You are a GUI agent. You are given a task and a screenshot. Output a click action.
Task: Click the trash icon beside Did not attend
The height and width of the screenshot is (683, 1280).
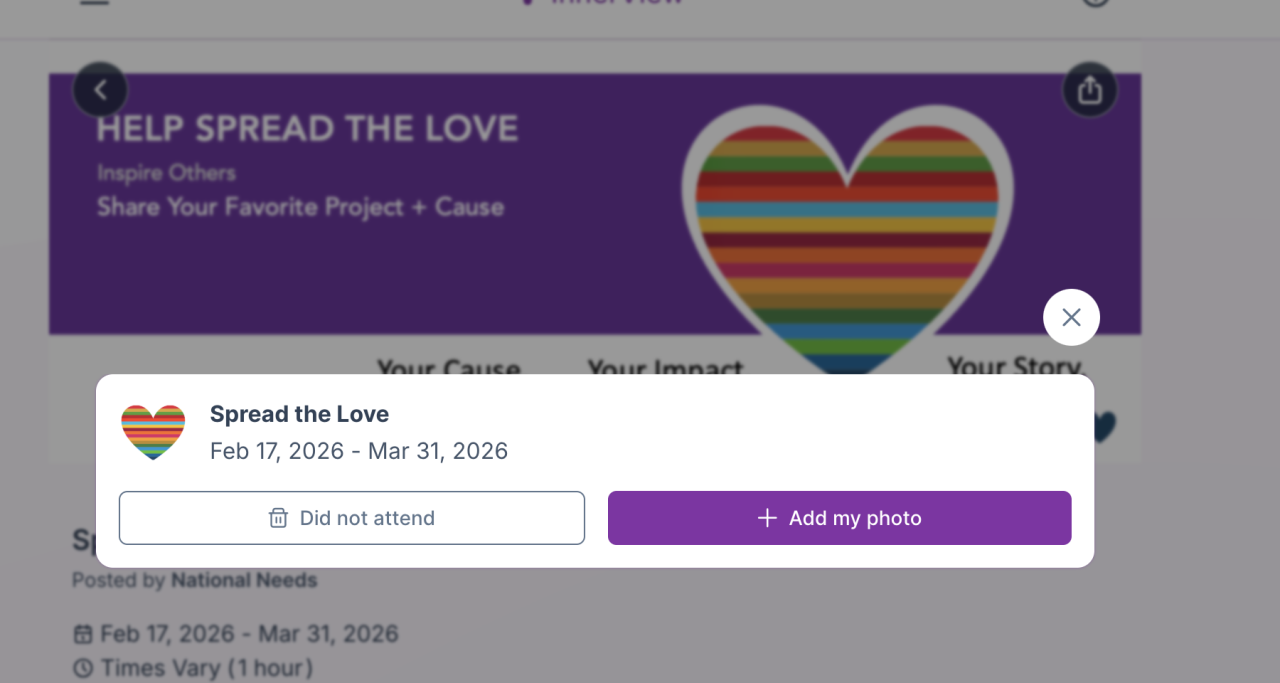tap(278, 518)
